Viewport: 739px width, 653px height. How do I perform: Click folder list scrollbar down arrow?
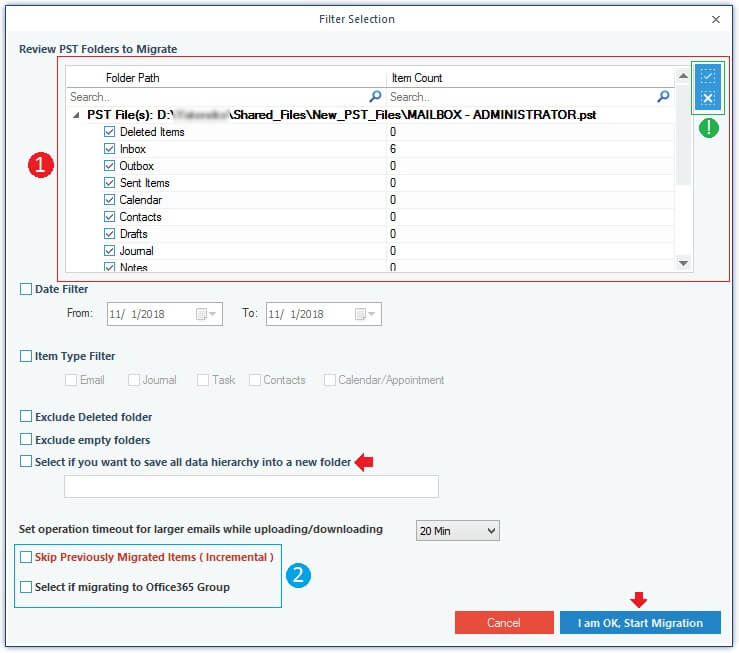click(x=683, y=263)
